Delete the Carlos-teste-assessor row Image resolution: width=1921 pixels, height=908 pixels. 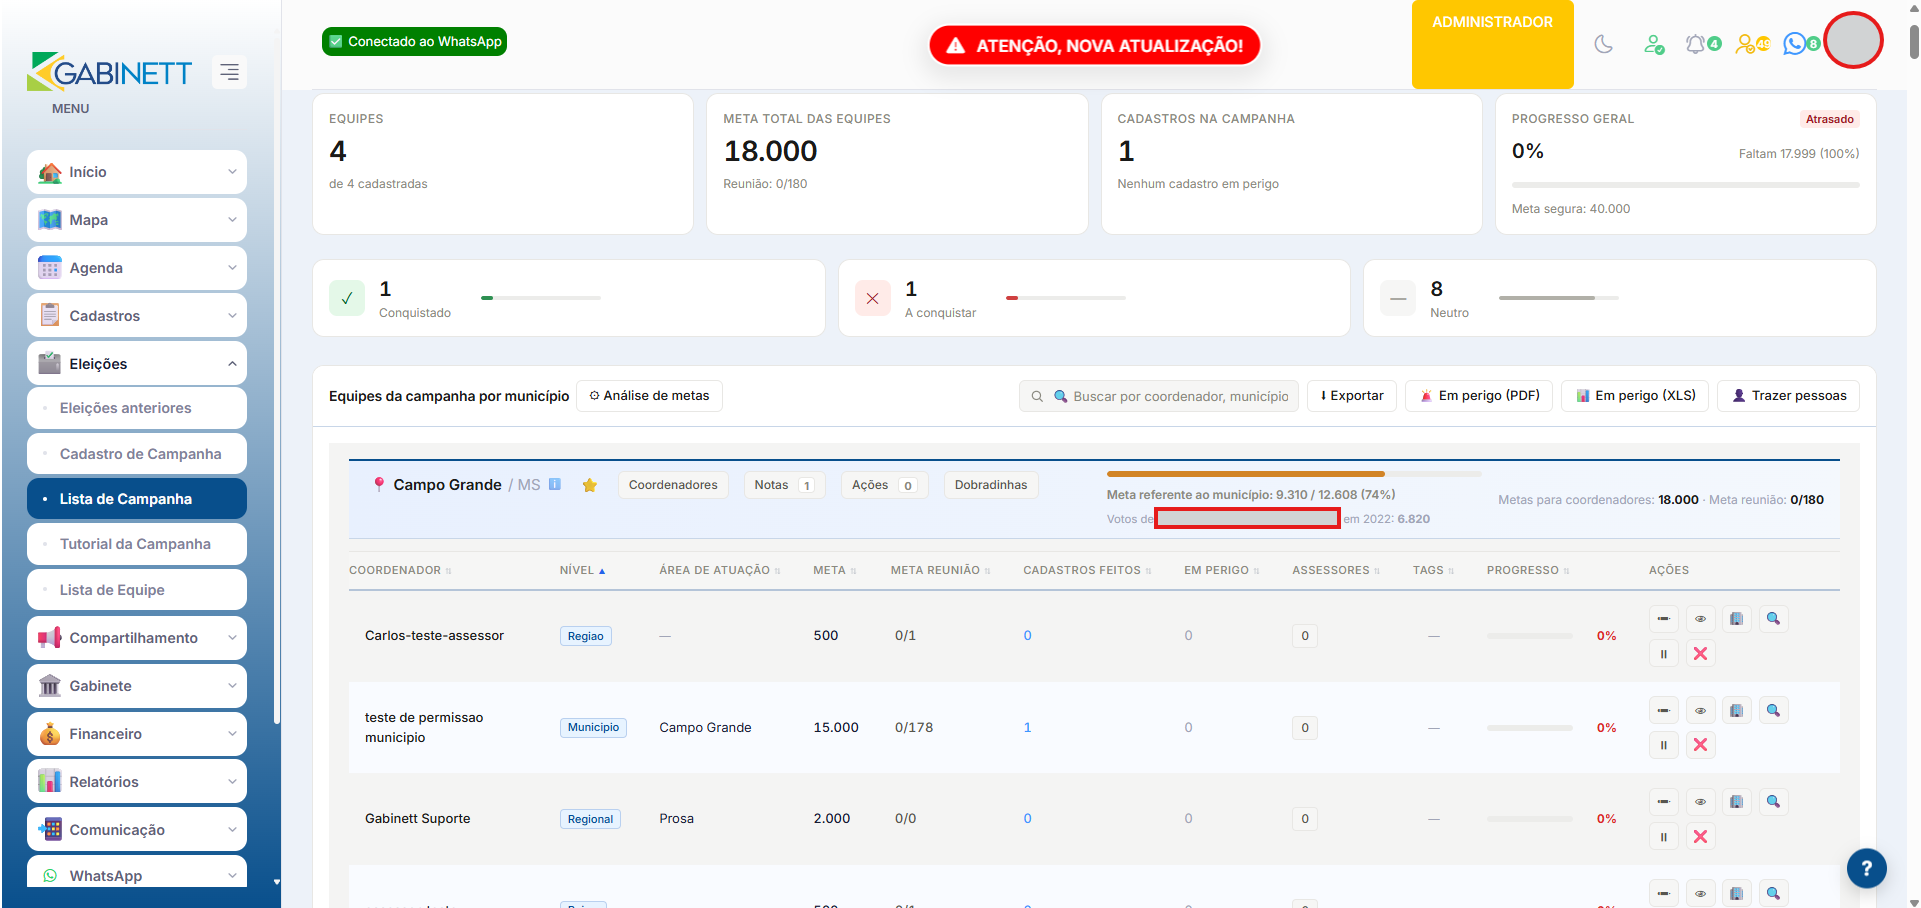point(1700,654)
